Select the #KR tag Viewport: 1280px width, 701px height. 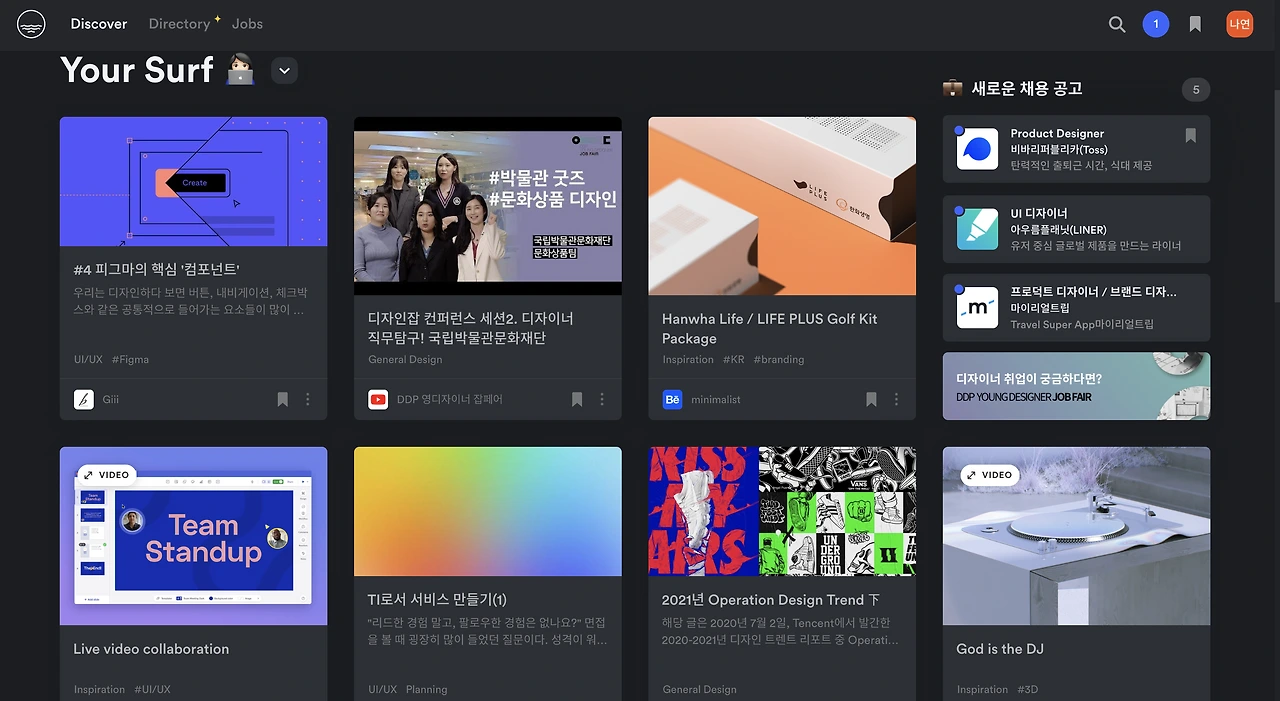(x=734, y=360)
